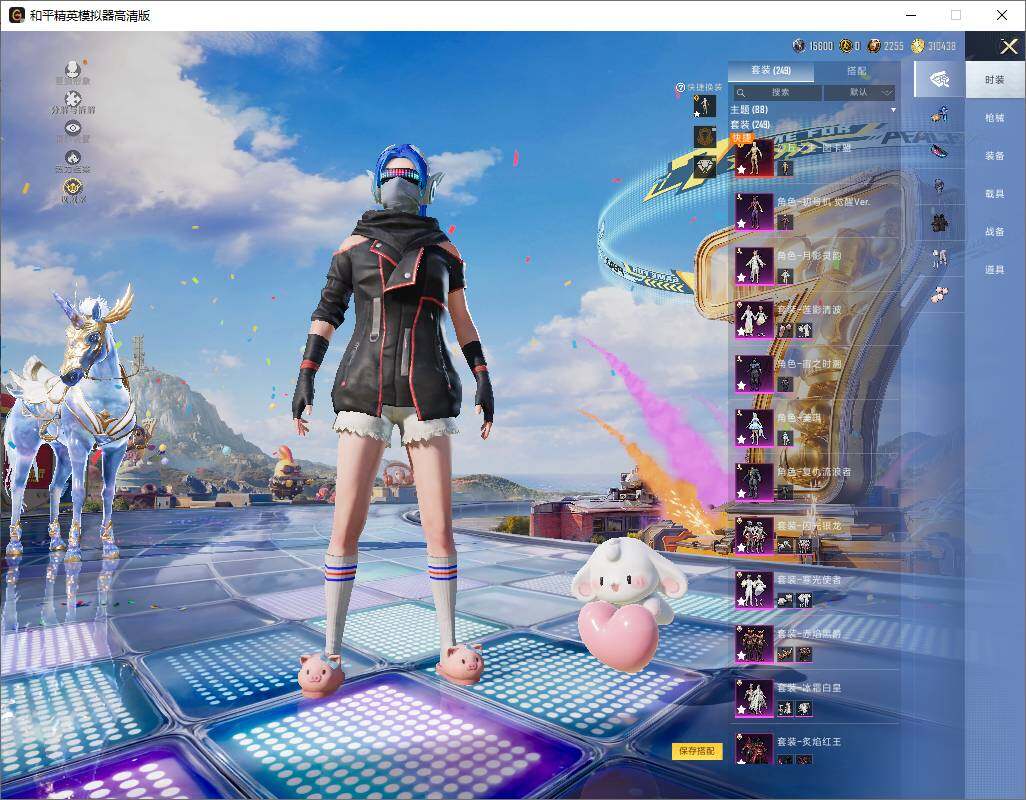Image resolution: width=1026 pixels, height=800 pixels.
Task: Open the flame-shaped icon on left
Action: 73,157
